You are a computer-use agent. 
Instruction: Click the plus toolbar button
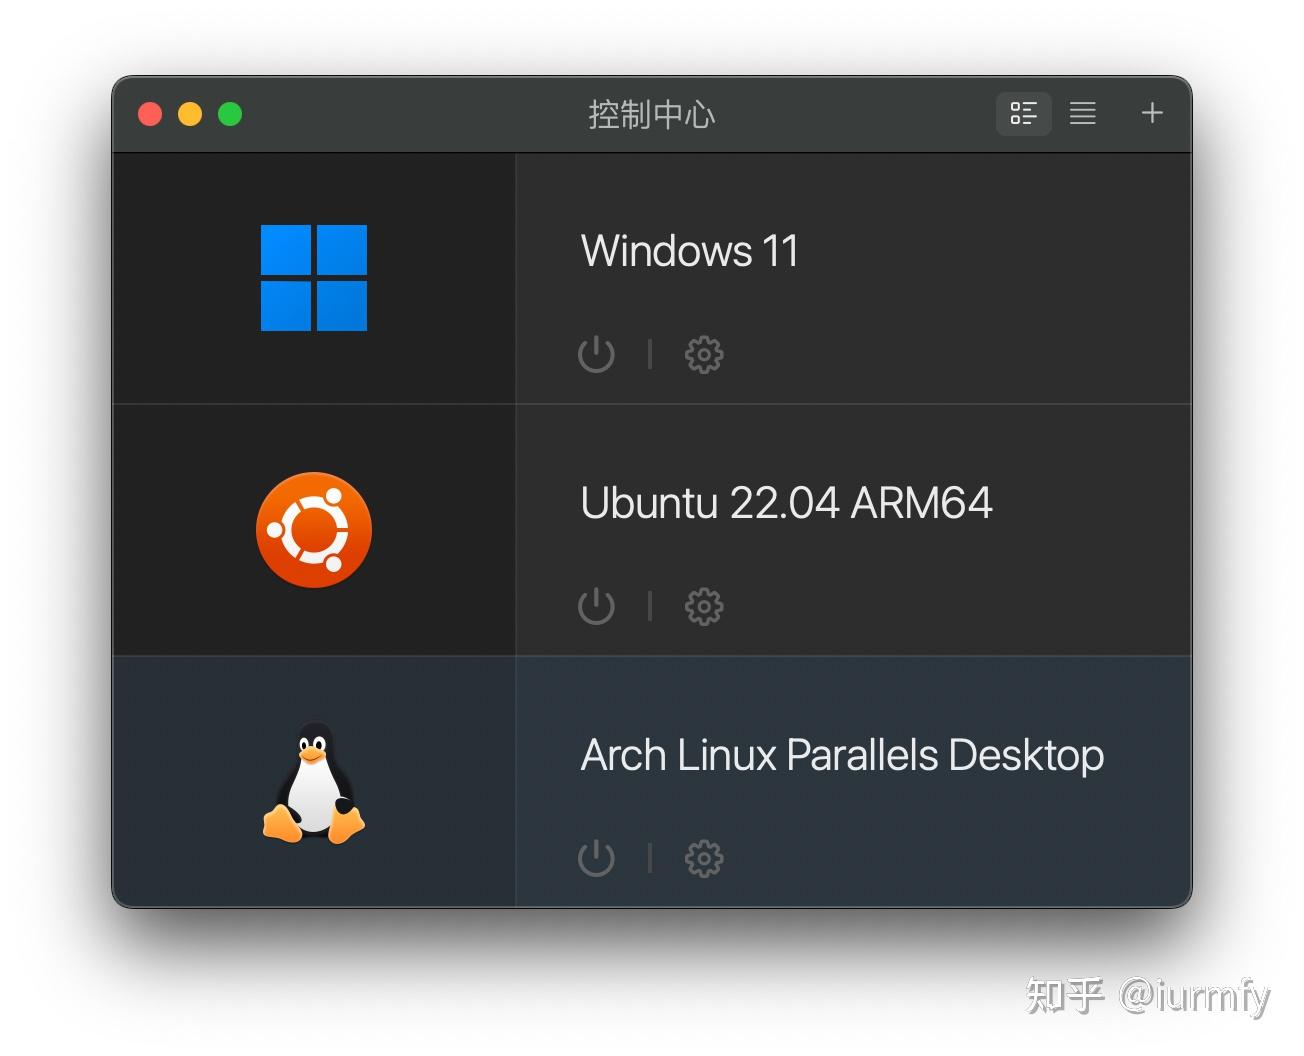click(x=1151, y=113)
